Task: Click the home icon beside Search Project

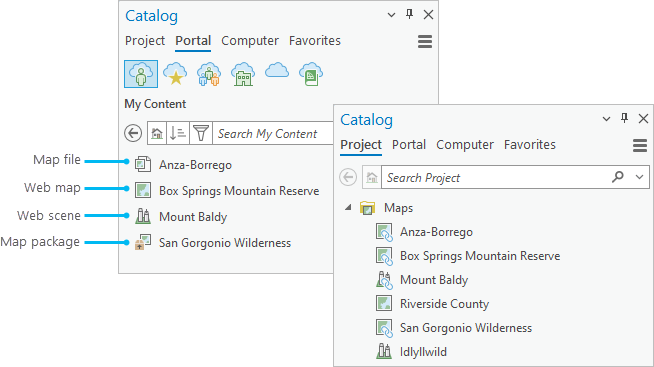Action: pyautogui.click(x=372, y=178)
